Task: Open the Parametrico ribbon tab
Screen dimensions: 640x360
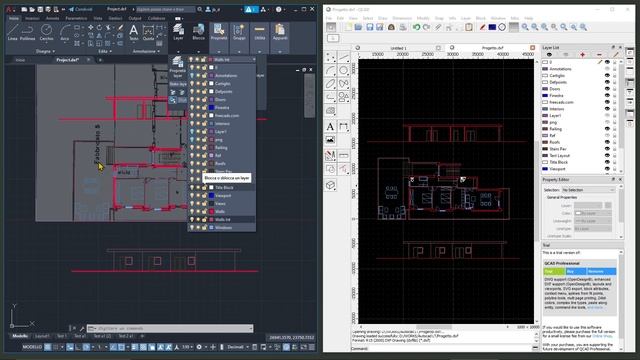Action: [76, 18]
